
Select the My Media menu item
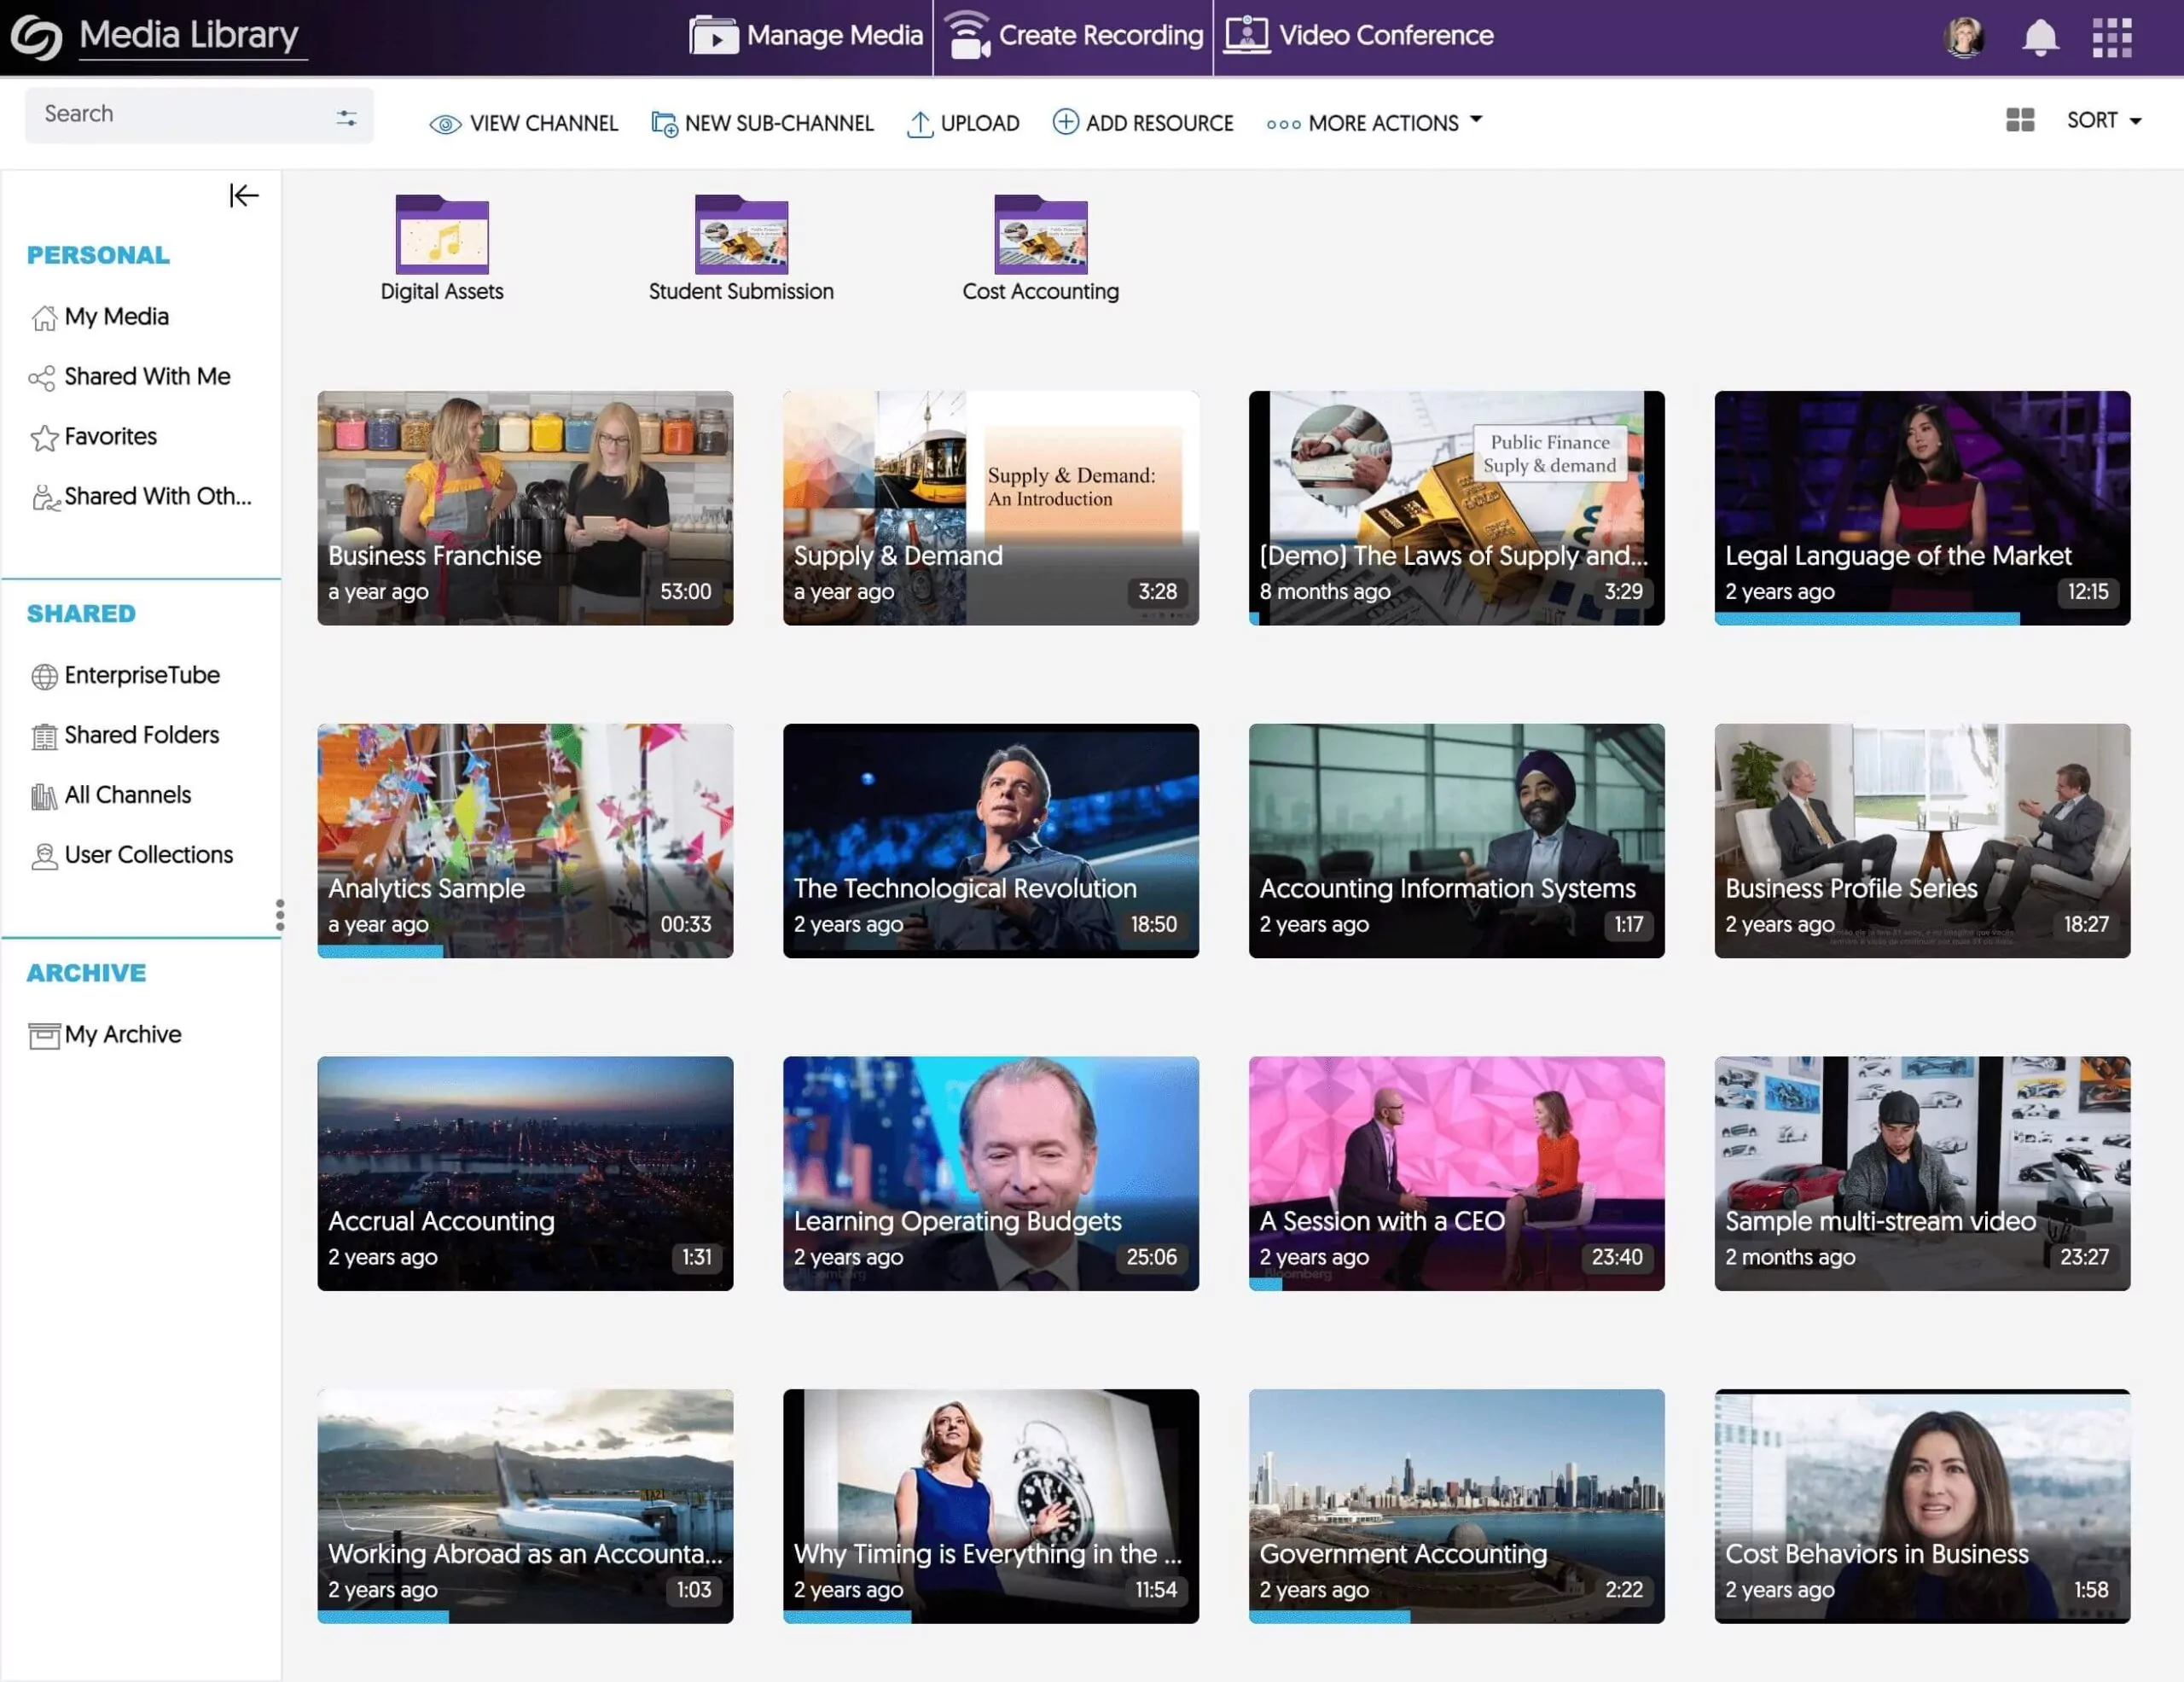(x=115, y=317)
